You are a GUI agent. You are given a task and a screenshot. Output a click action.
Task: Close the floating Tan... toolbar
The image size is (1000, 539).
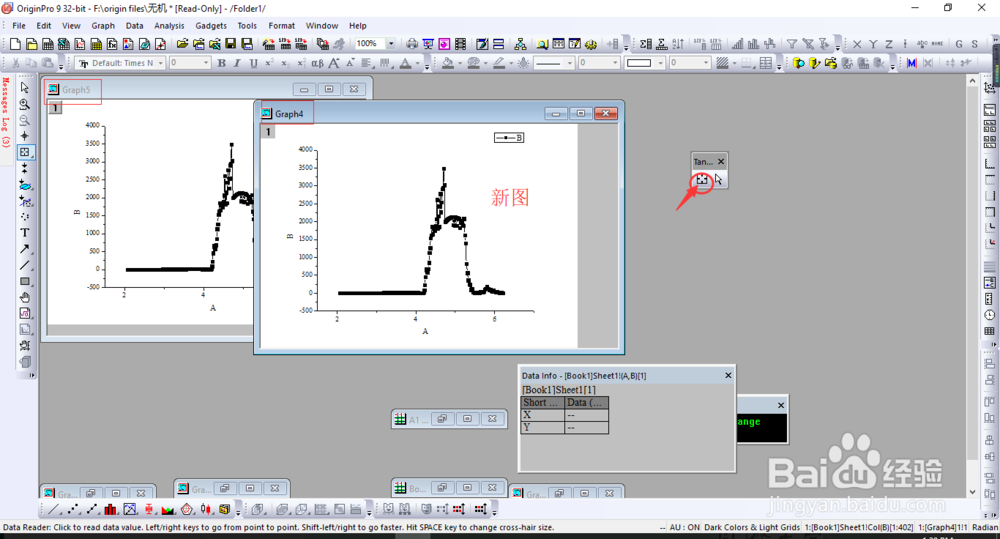click(721, 161)
